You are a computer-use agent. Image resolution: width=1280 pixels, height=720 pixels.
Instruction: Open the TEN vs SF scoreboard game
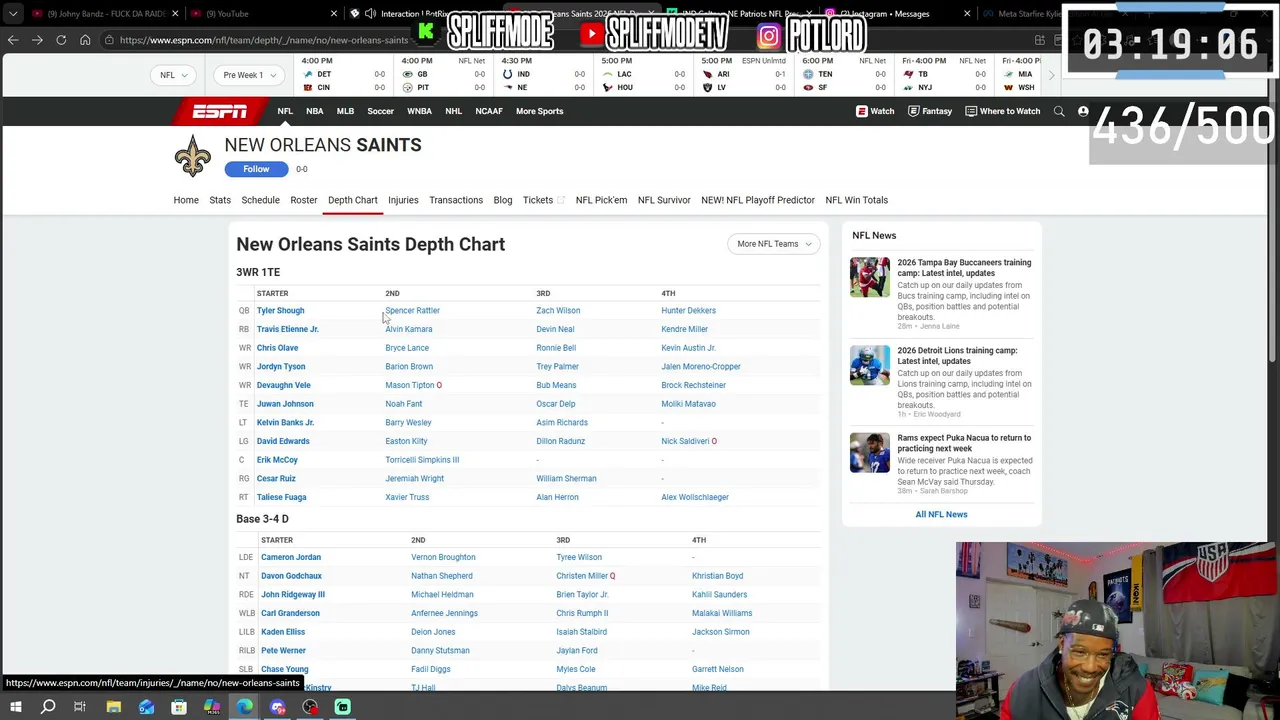pyautogui.click(x=844, y=75)
